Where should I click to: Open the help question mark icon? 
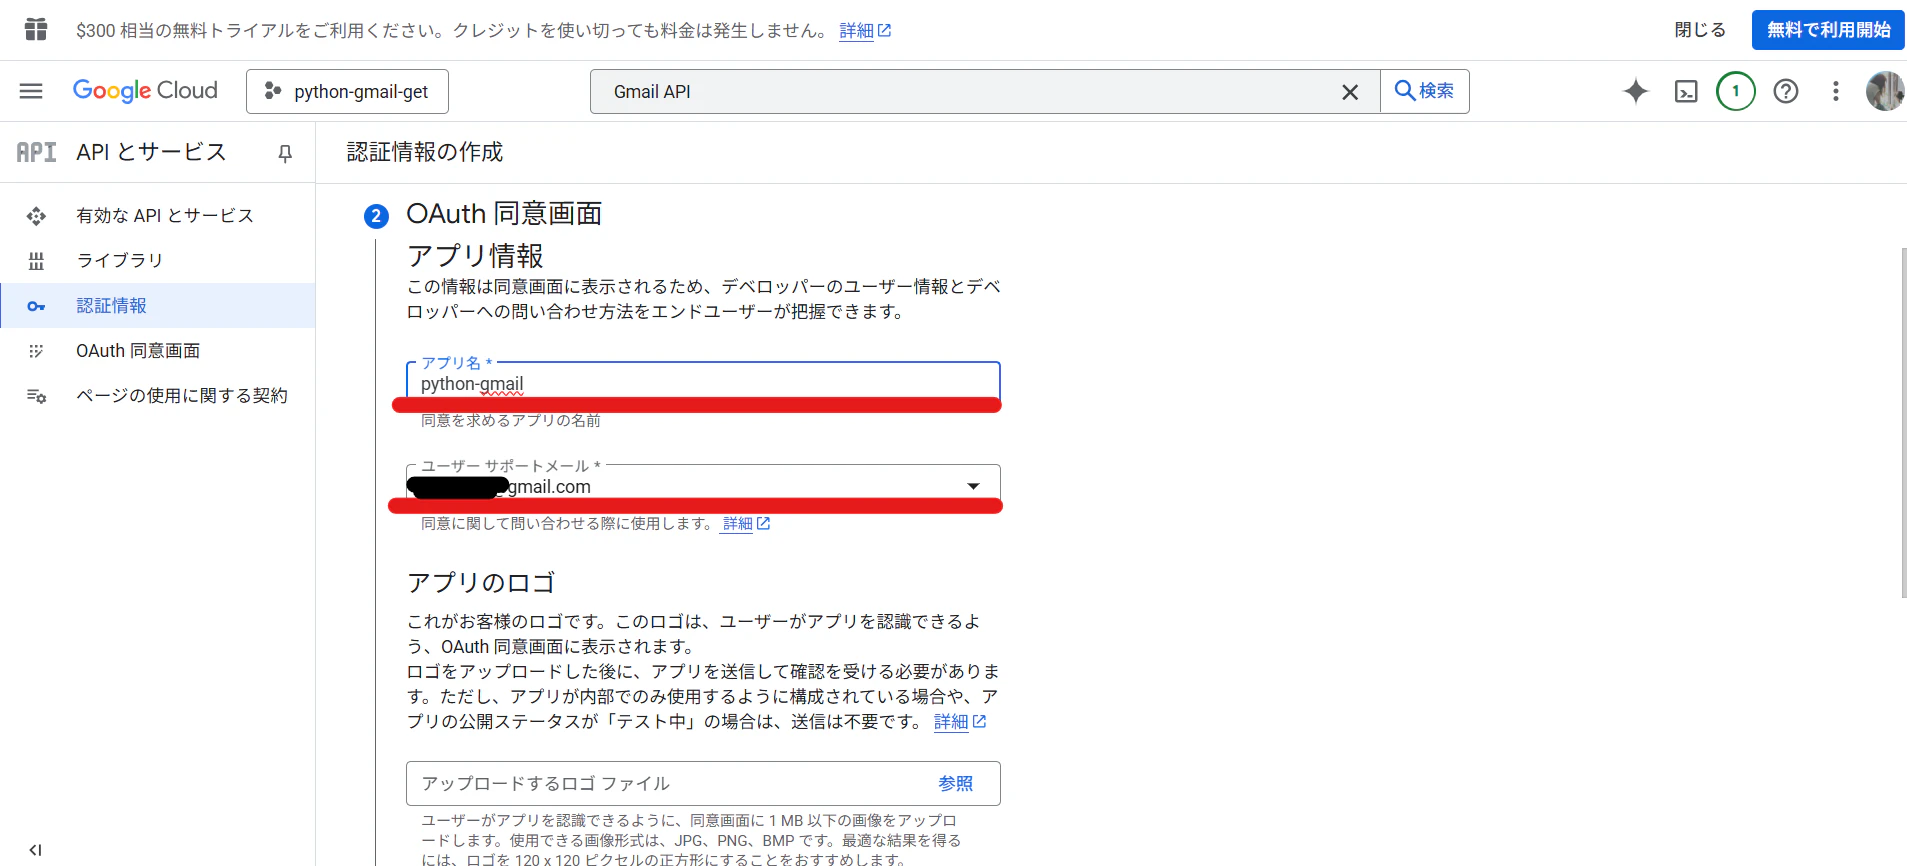[x=1786, y=91]
